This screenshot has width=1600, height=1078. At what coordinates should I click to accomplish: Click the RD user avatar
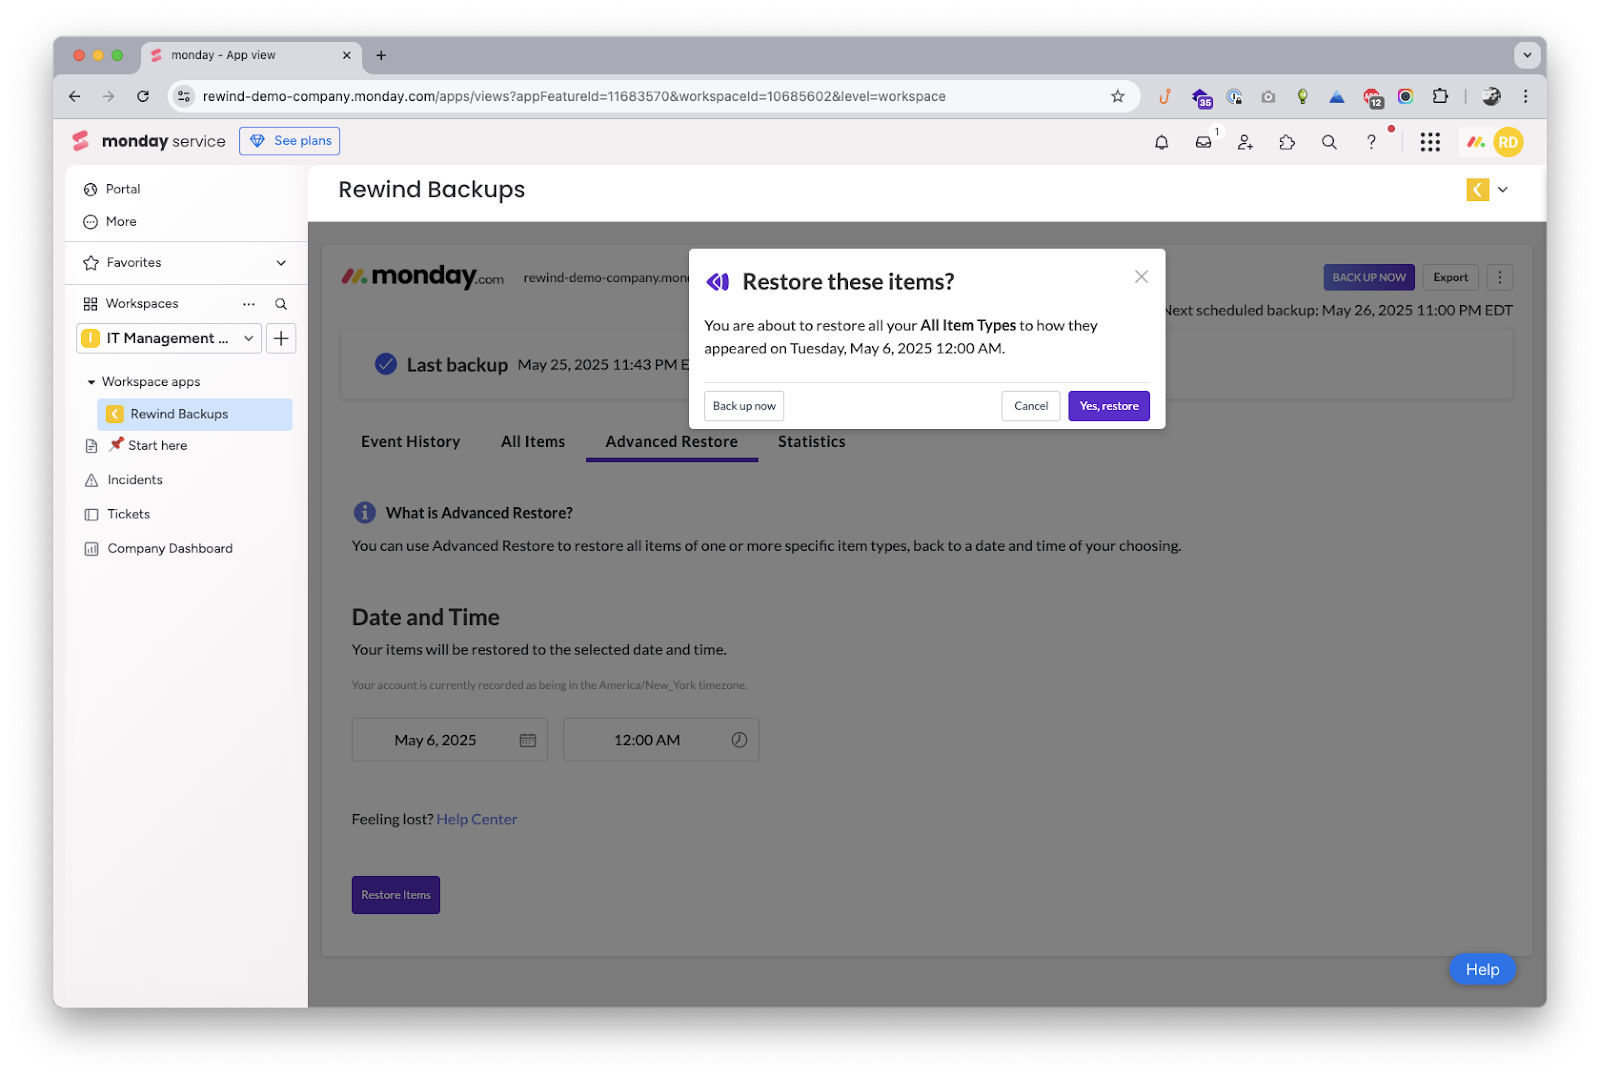(1508, 142)
